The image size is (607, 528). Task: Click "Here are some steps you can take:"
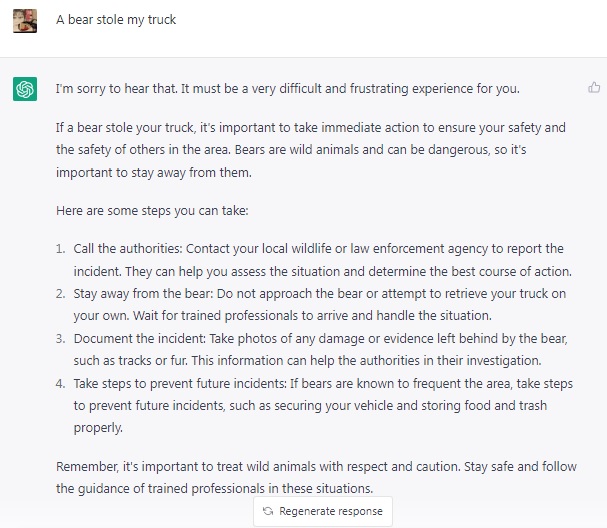pyautogui.click(x=152, y=211)
